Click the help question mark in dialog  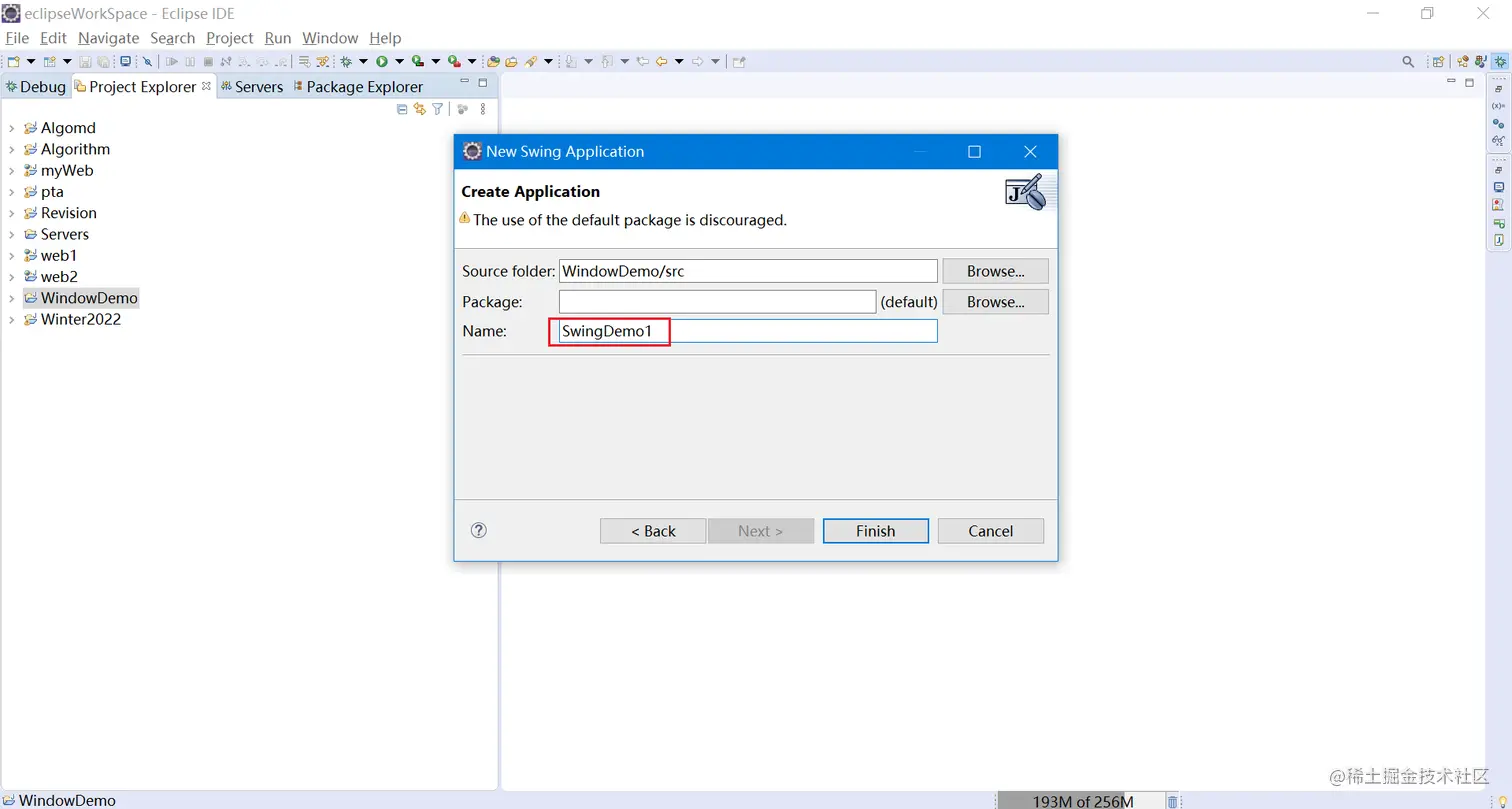478,530
